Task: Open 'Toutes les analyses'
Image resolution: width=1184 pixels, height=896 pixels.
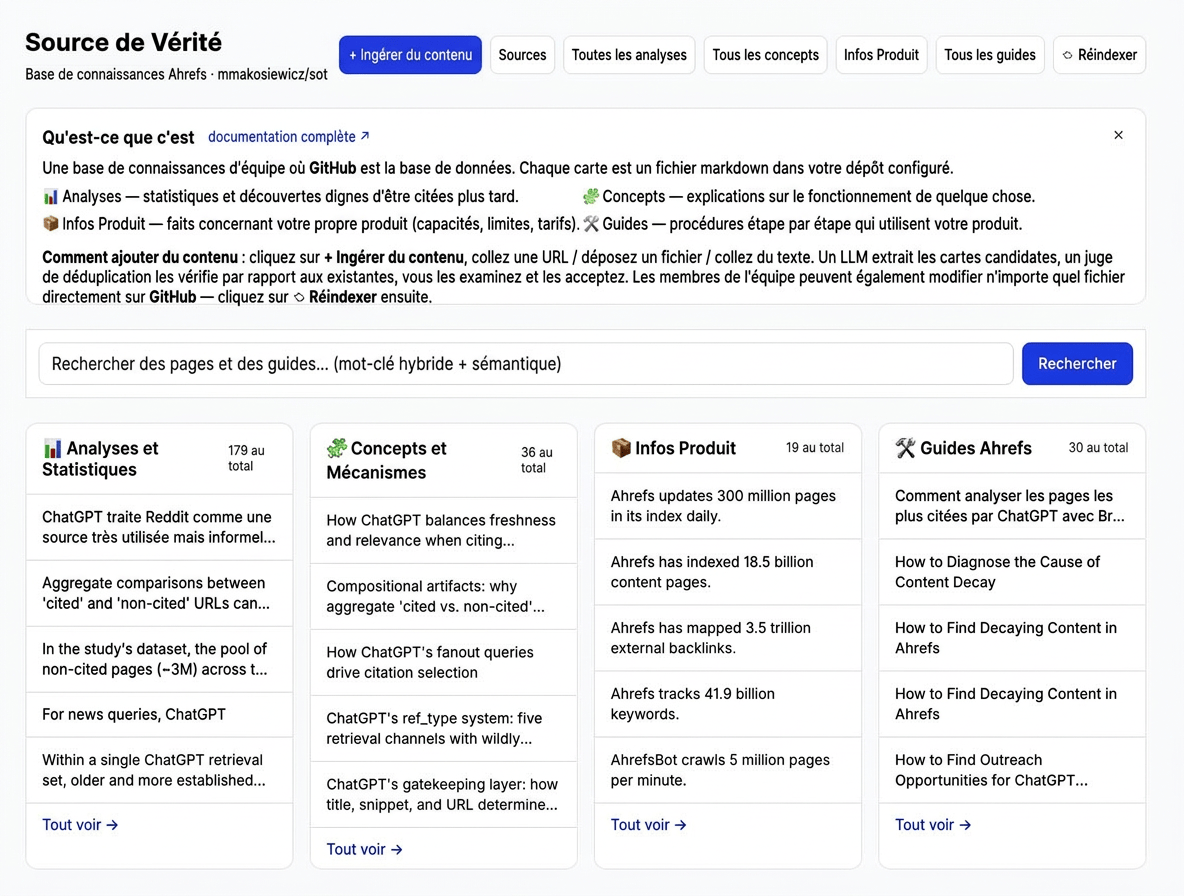Action: click(x=629, y=55)
